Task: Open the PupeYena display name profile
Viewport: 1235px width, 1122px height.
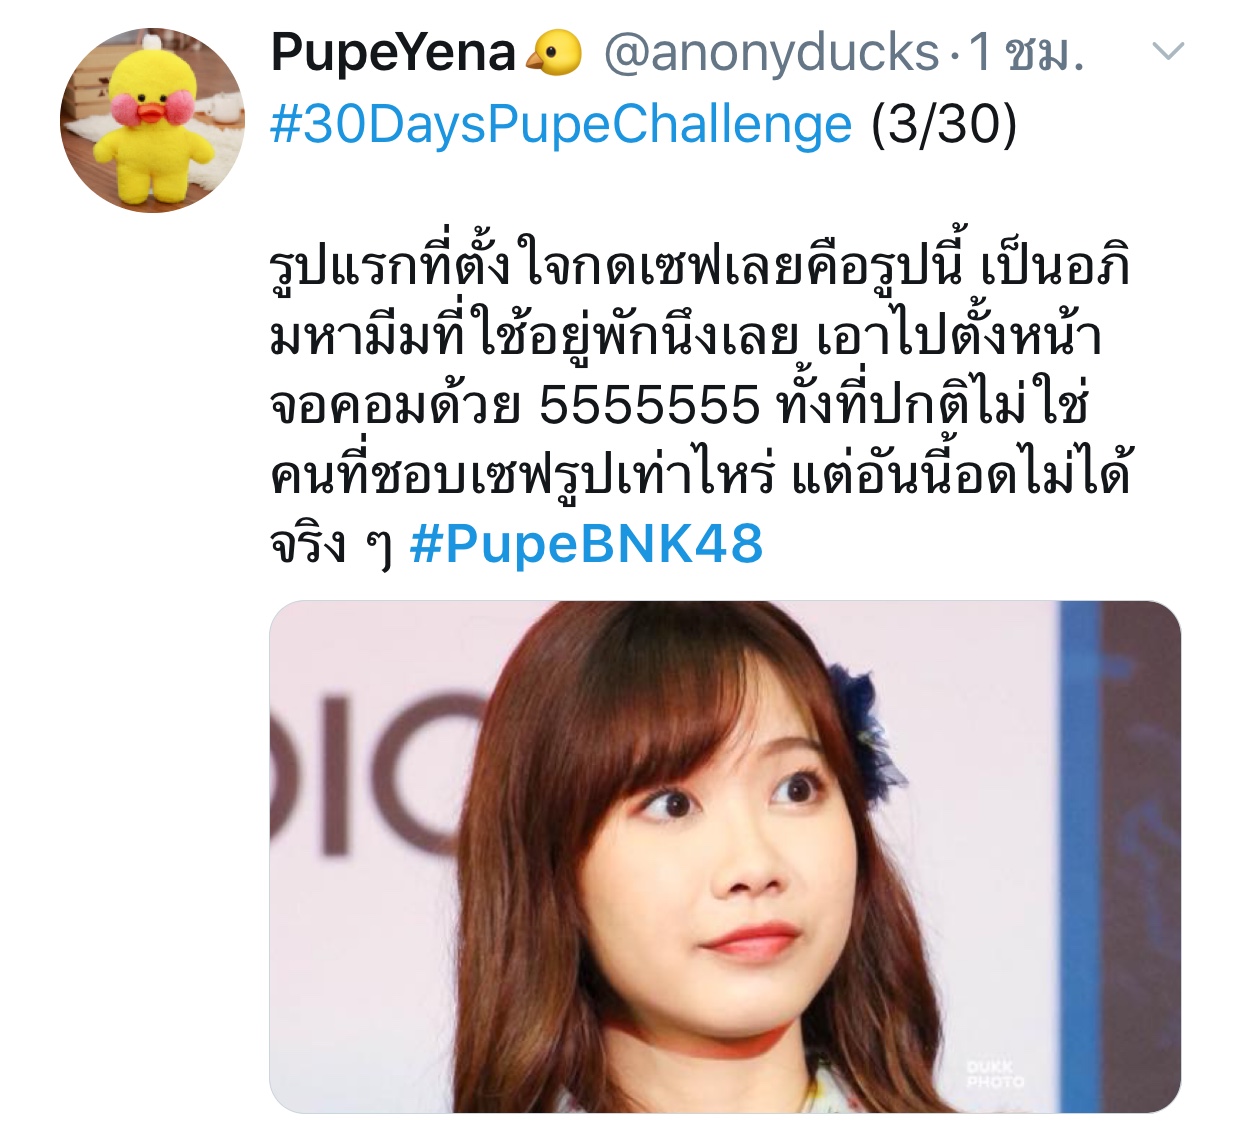Action: 393,53
